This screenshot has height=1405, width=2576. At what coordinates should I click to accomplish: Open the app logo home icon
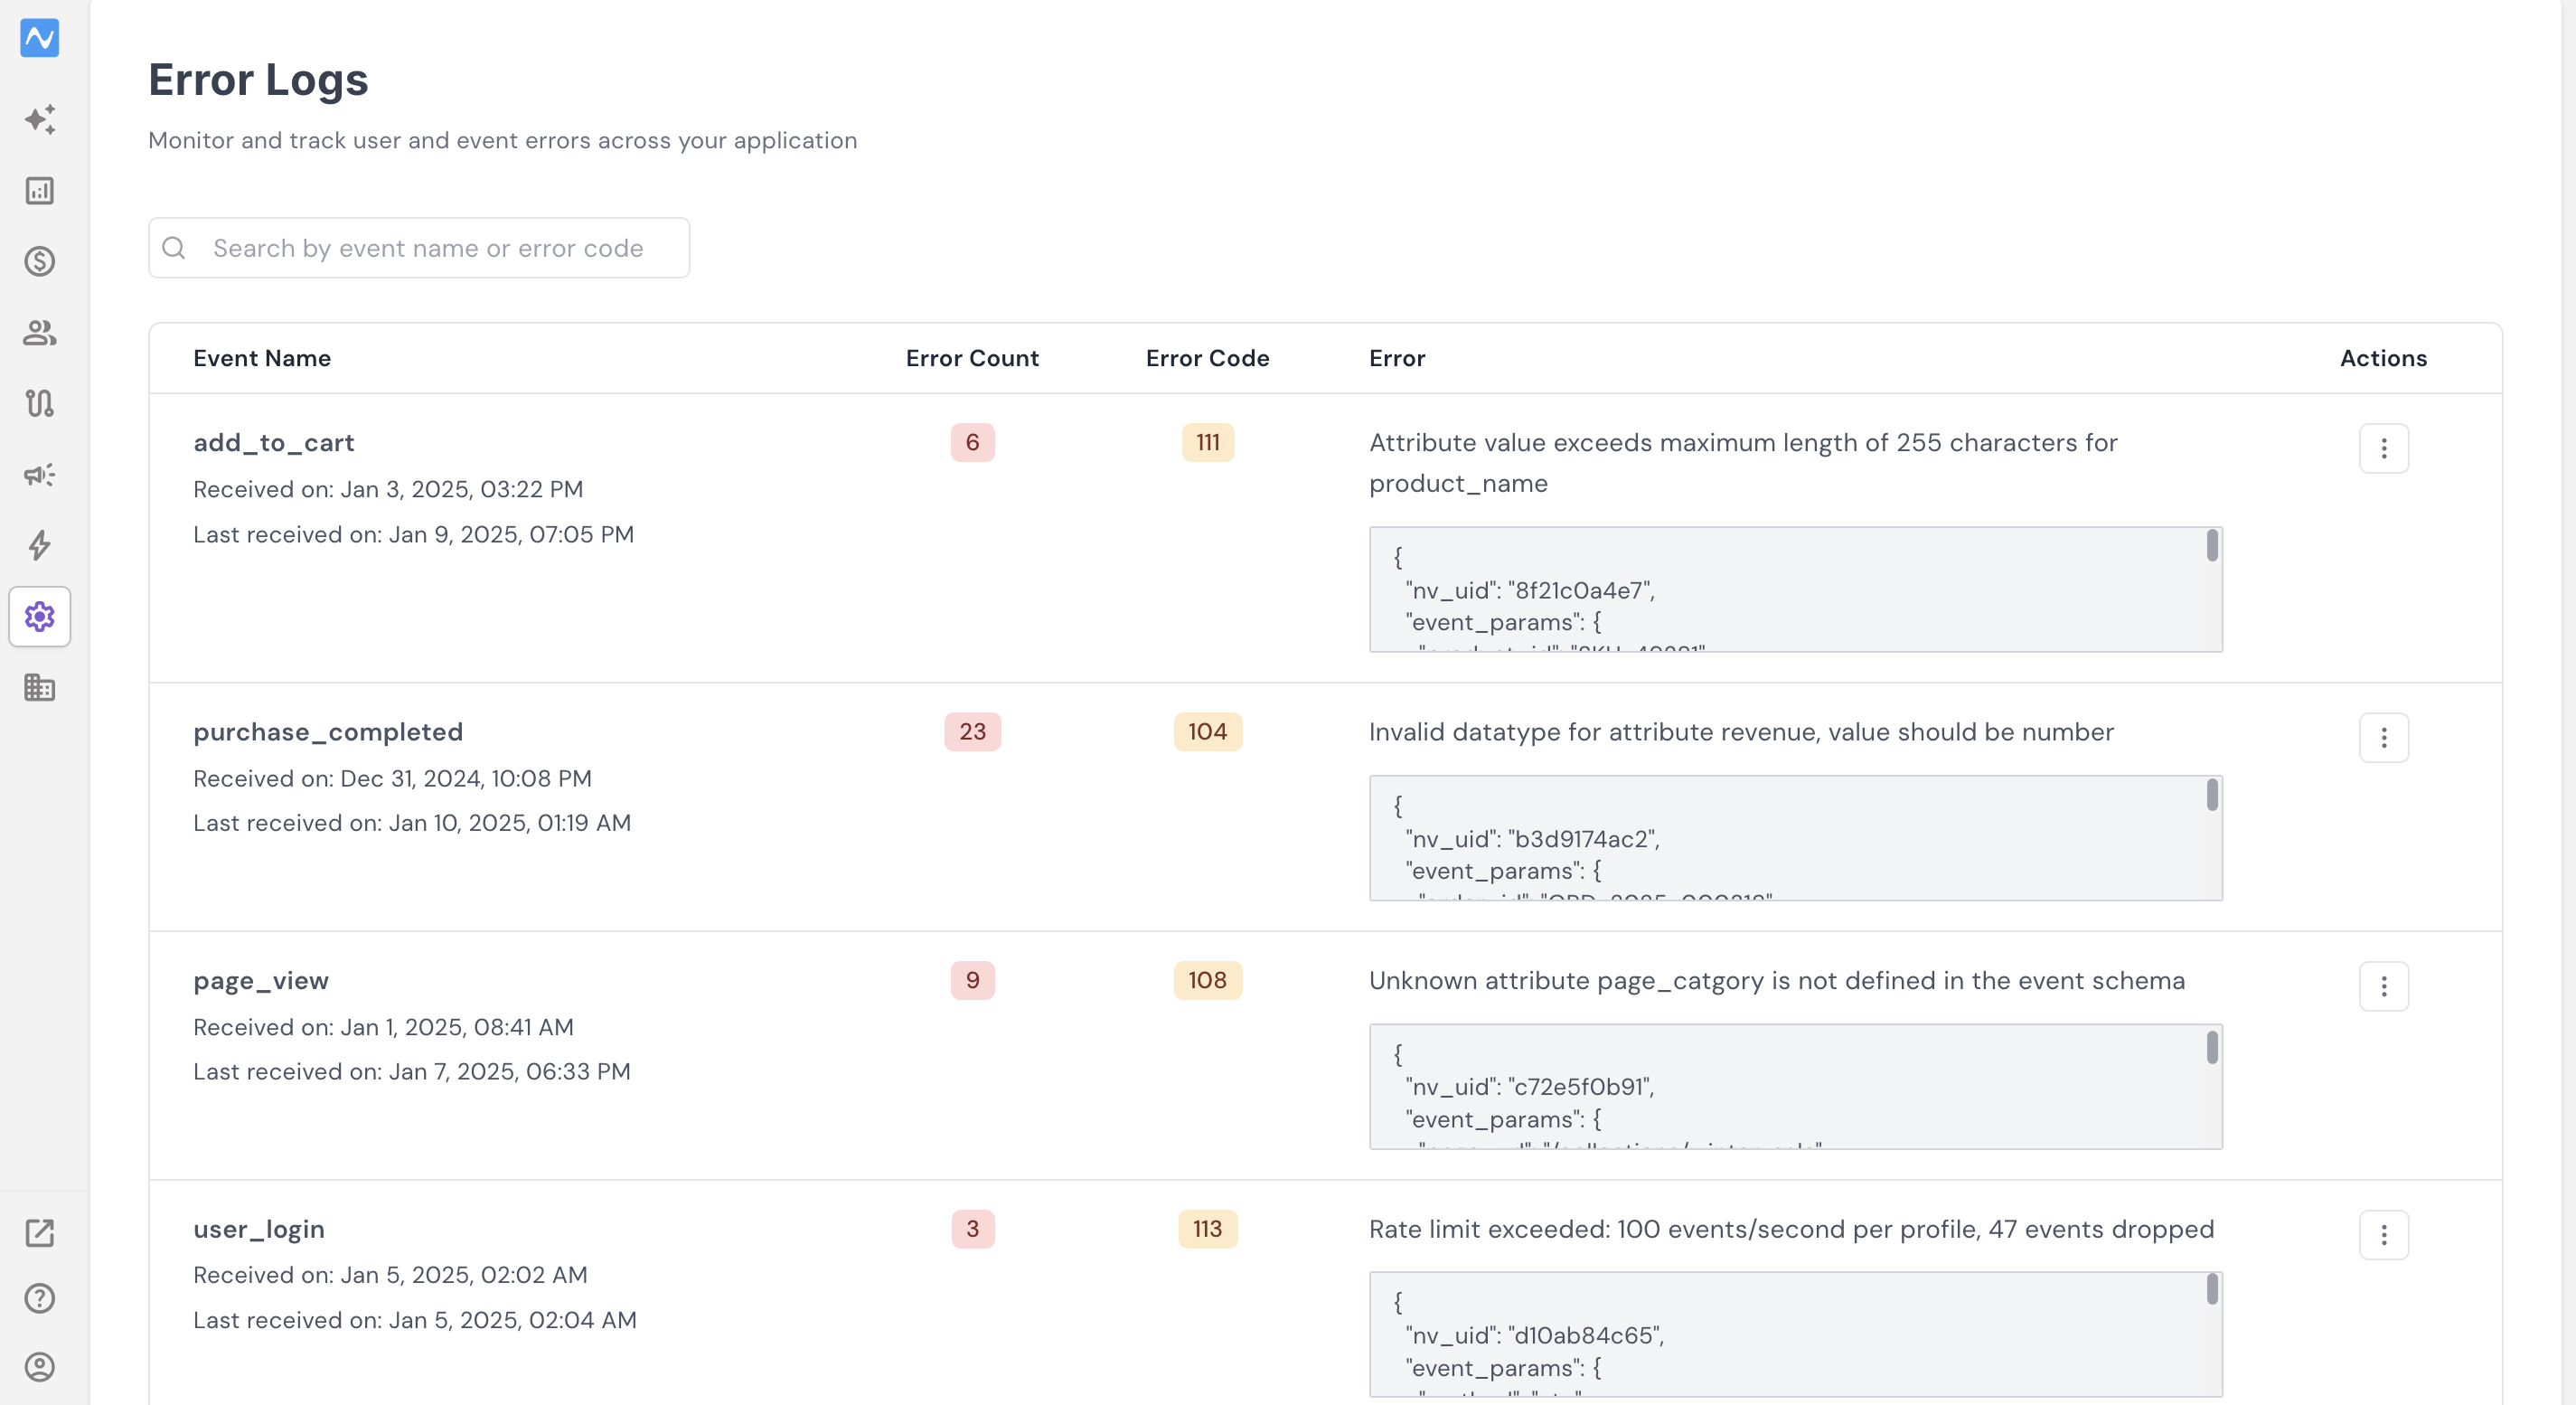(40, 38)
